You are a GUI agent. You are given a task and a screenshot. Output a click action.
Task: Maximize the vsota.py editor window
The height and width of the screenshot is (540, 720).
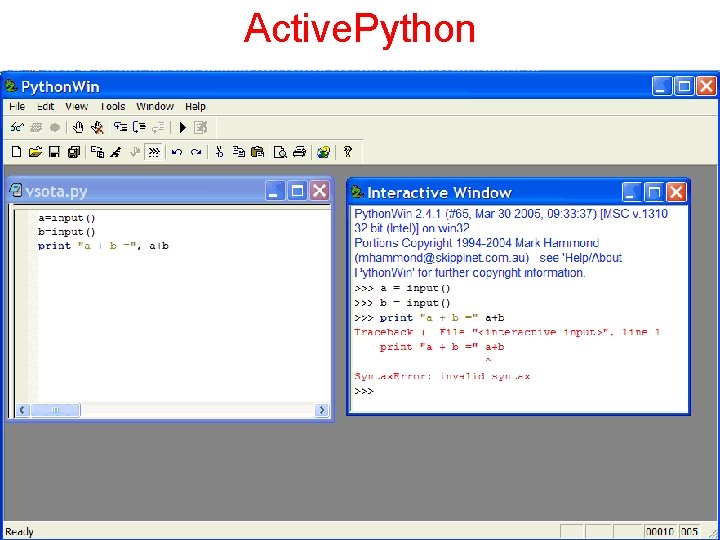(x=297, y=191)
